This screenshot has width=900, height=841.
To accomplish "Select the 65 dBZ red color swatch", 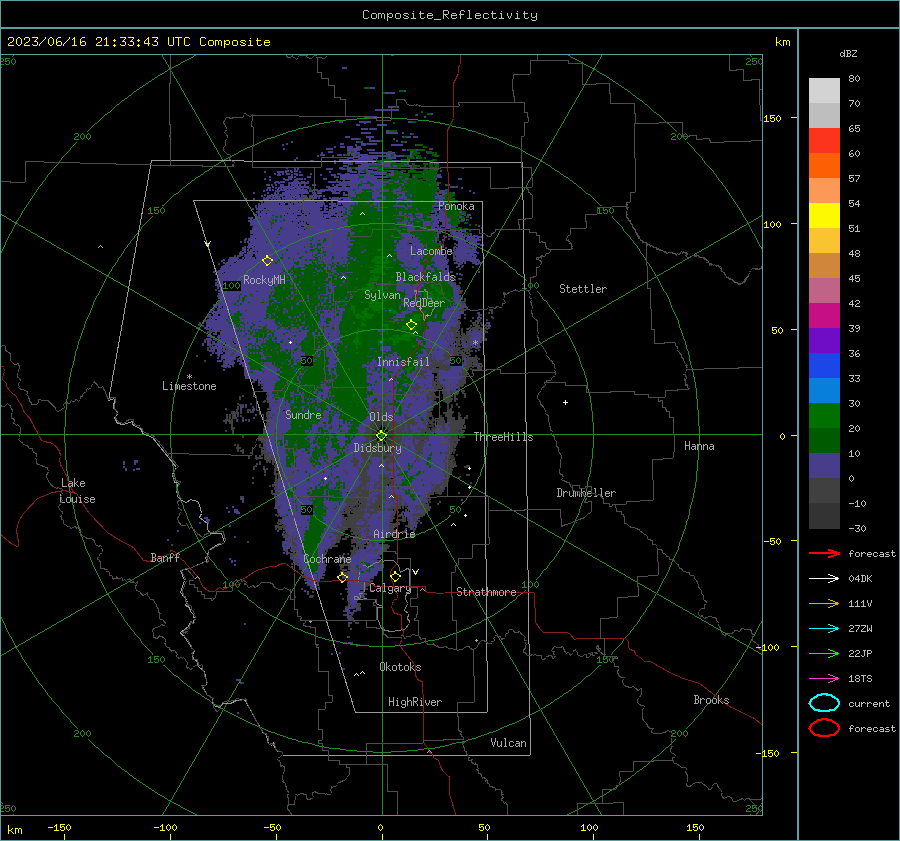I will [x=824, y=140].
